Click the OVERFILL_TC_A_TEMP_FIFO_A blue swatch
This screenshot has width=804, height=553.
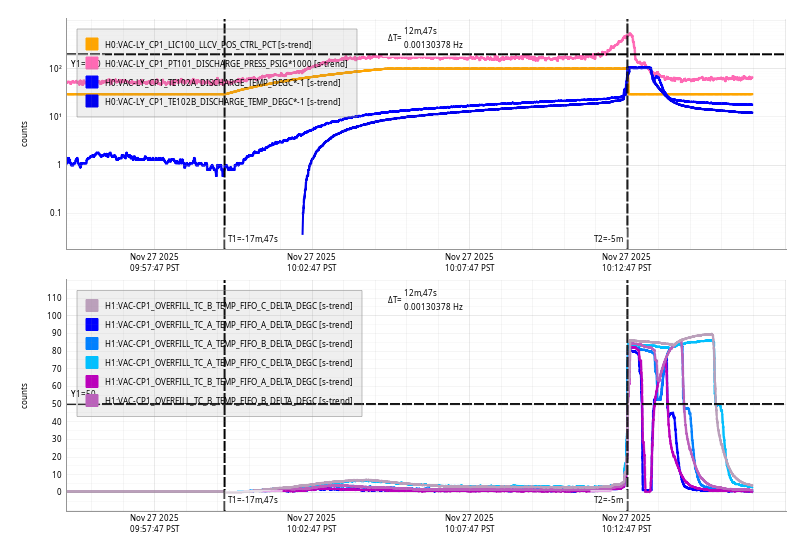point(92,325)
